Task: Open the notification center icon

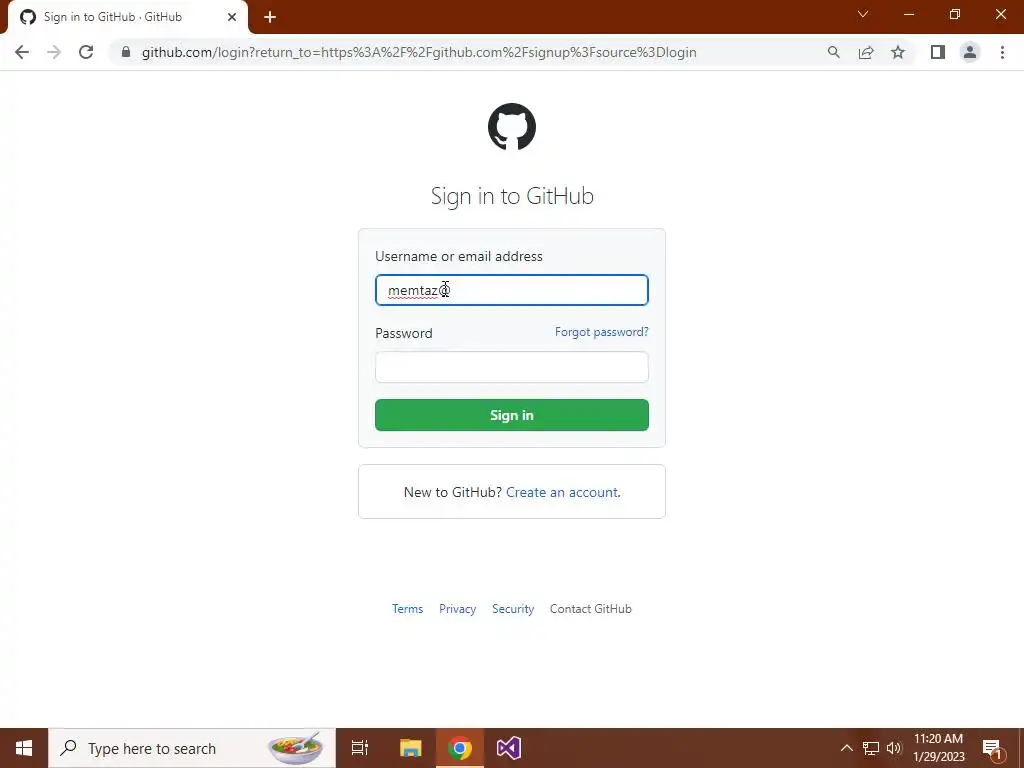Action: [992, 748]
